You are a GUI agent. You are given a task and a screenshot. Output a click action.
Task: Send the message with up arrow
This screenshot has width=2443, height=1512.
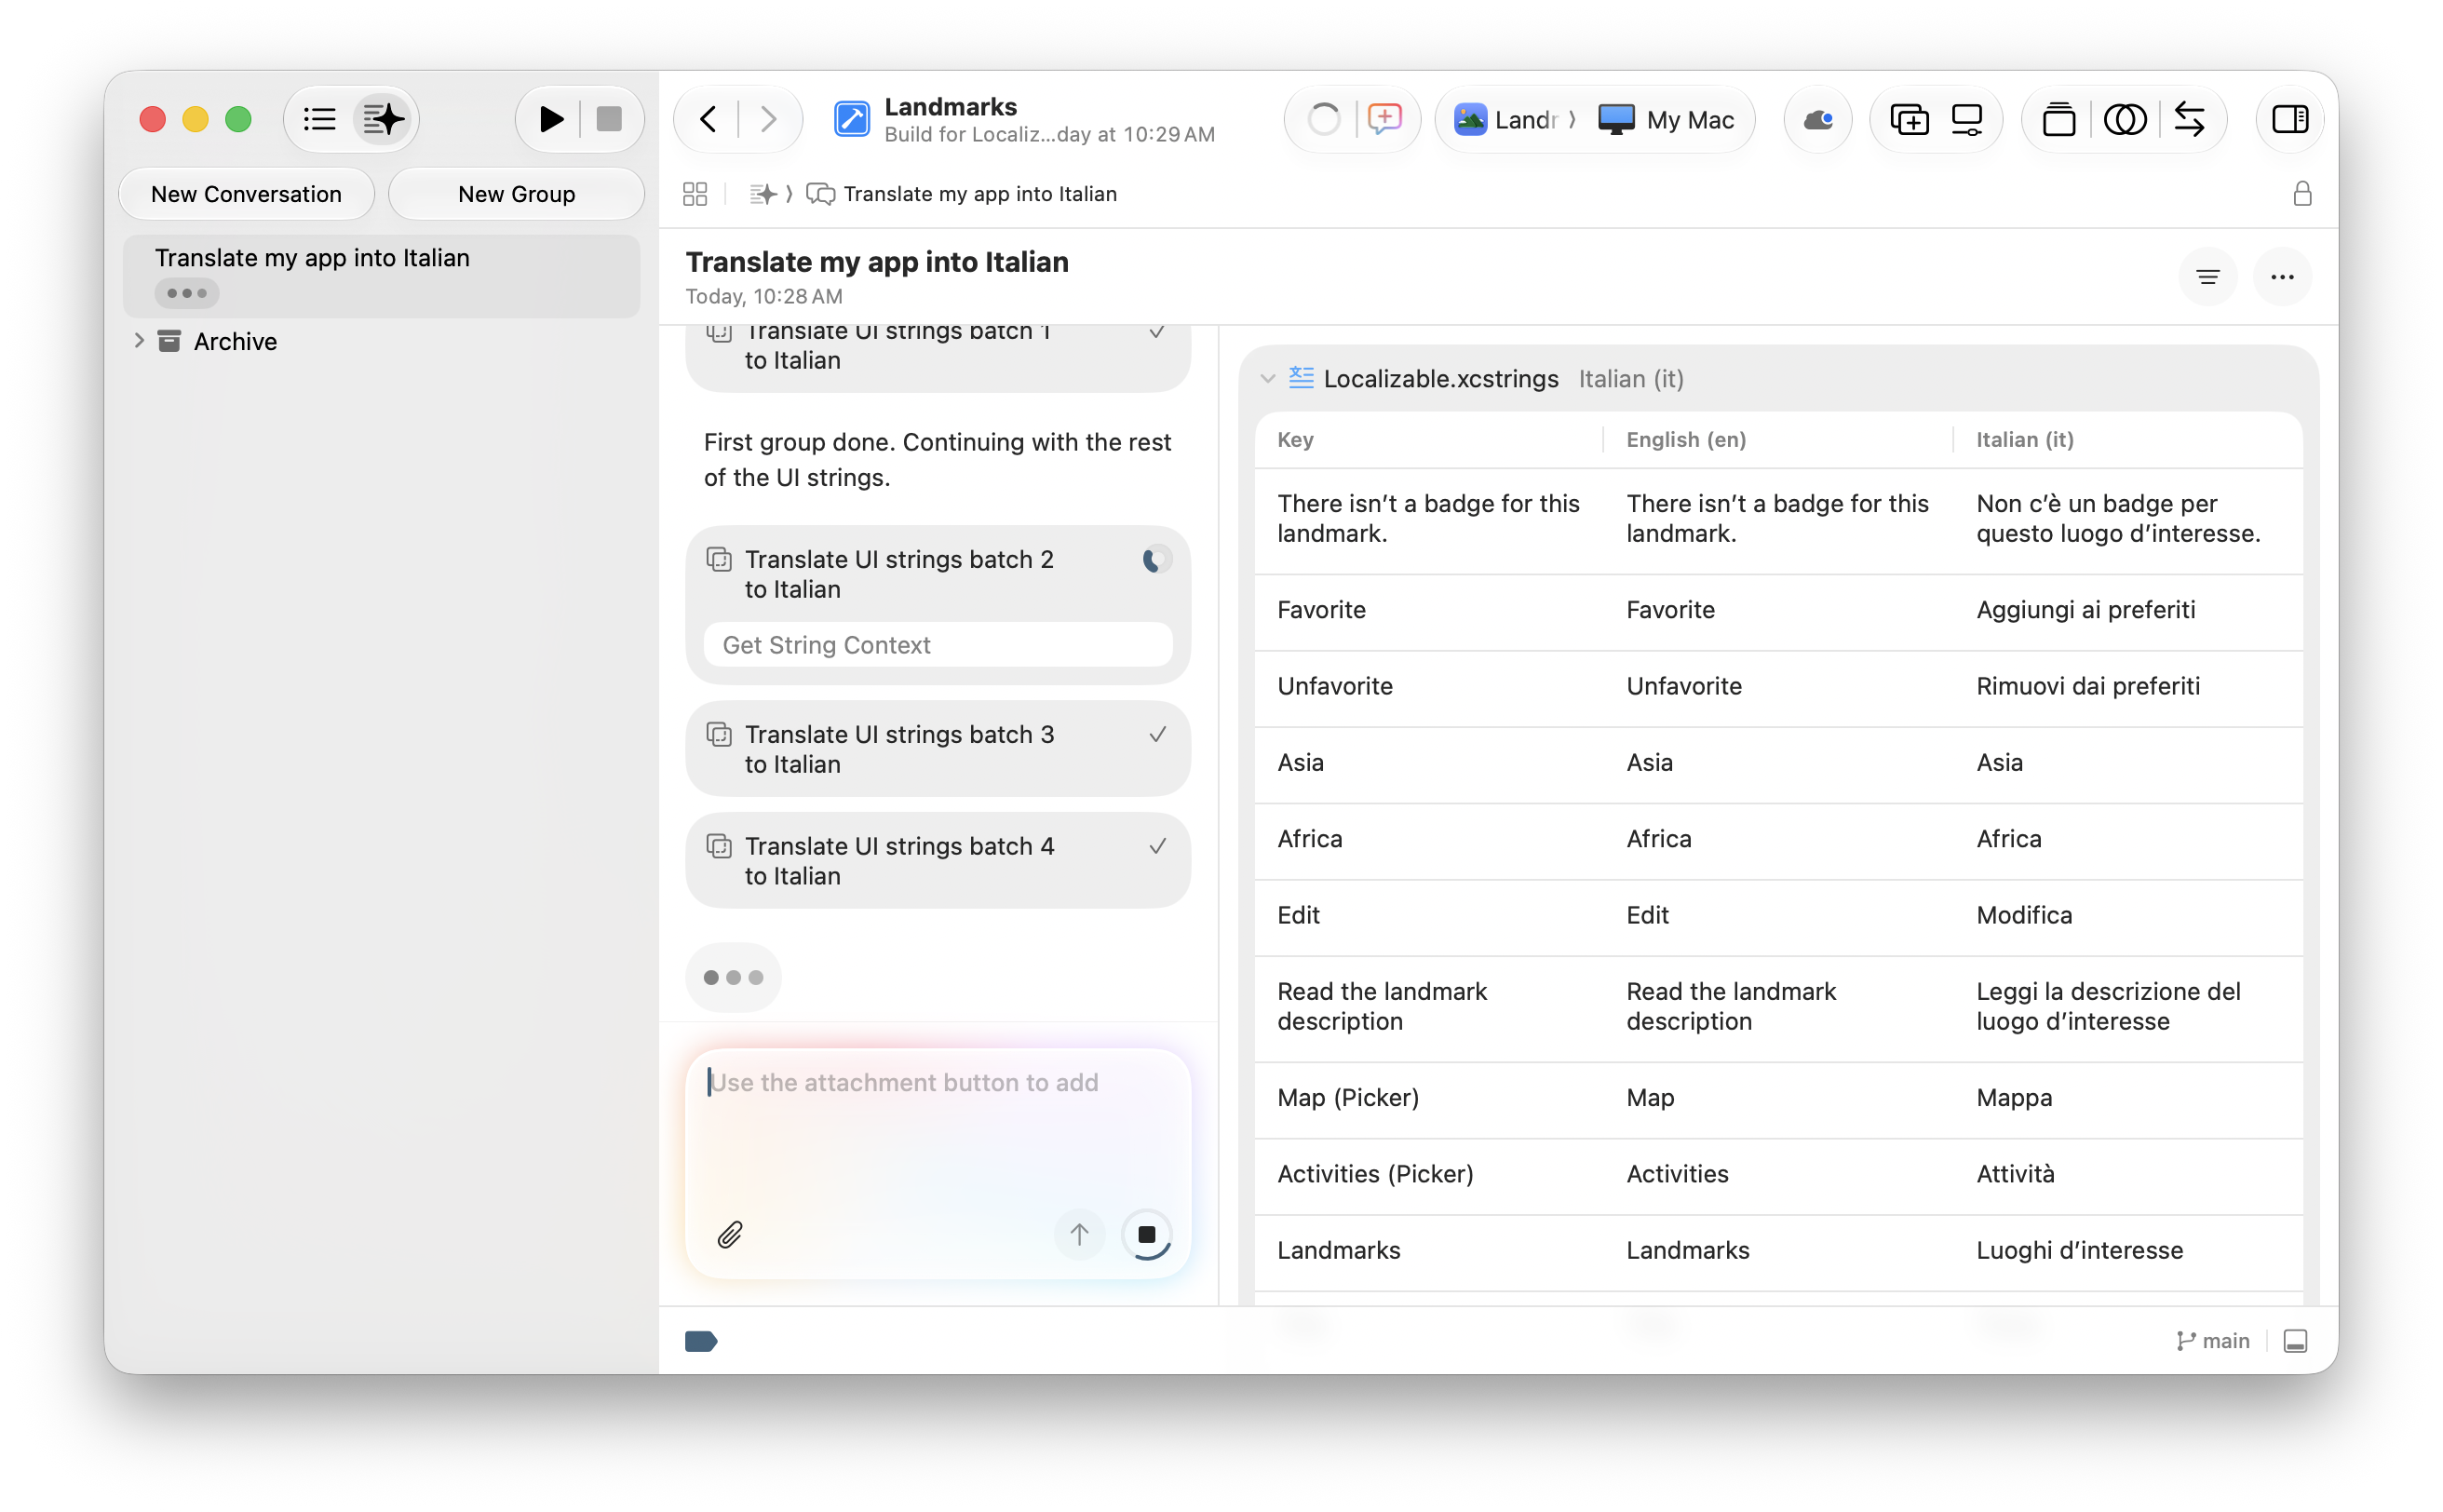(1079, 1235)
